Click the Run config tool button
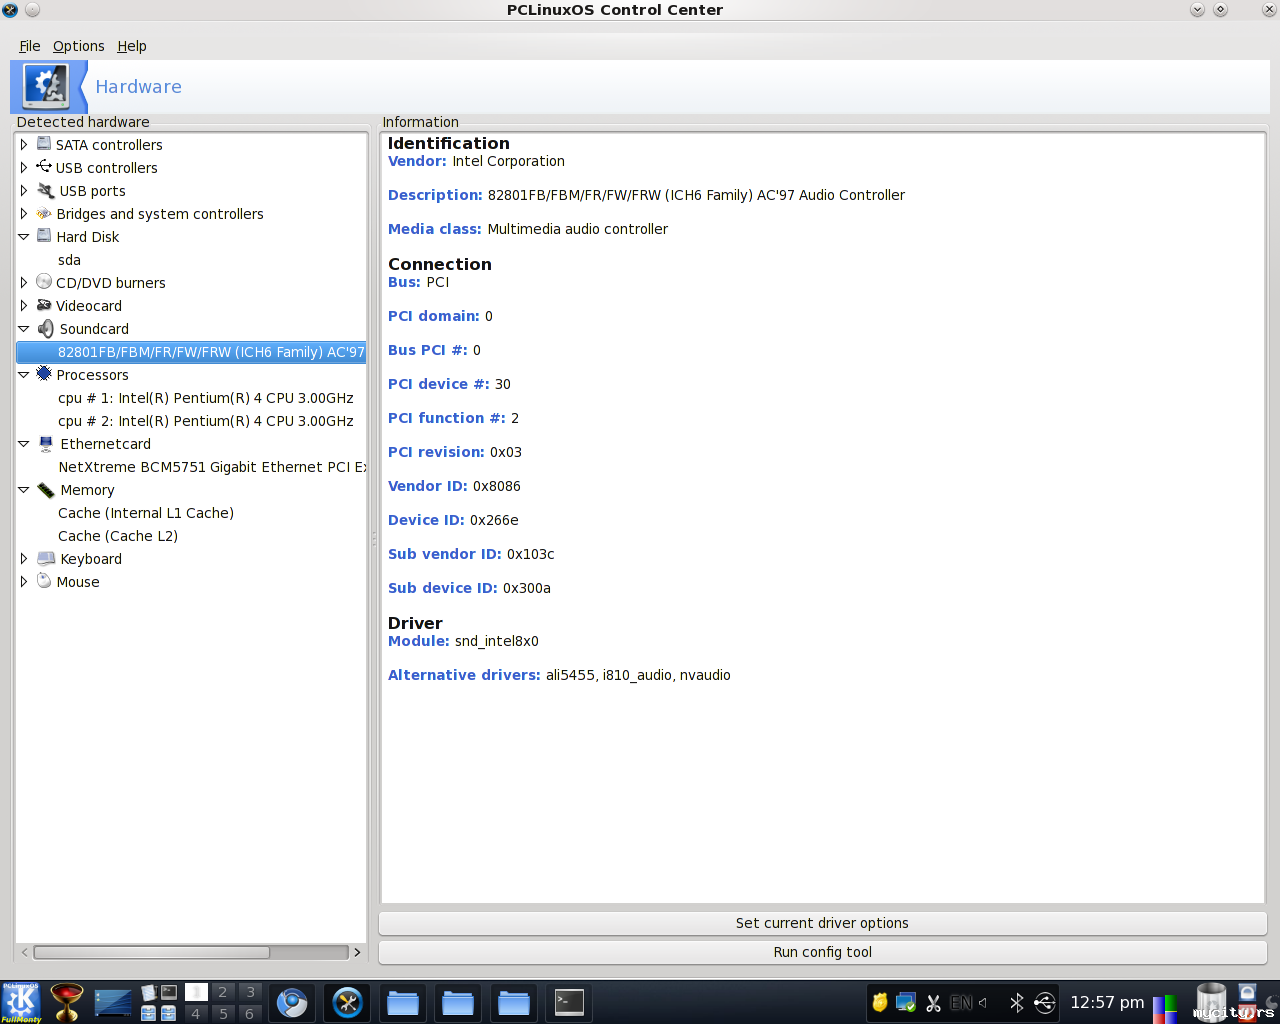The width and height of the screenshot is (1280, 1024). point(823,952)
